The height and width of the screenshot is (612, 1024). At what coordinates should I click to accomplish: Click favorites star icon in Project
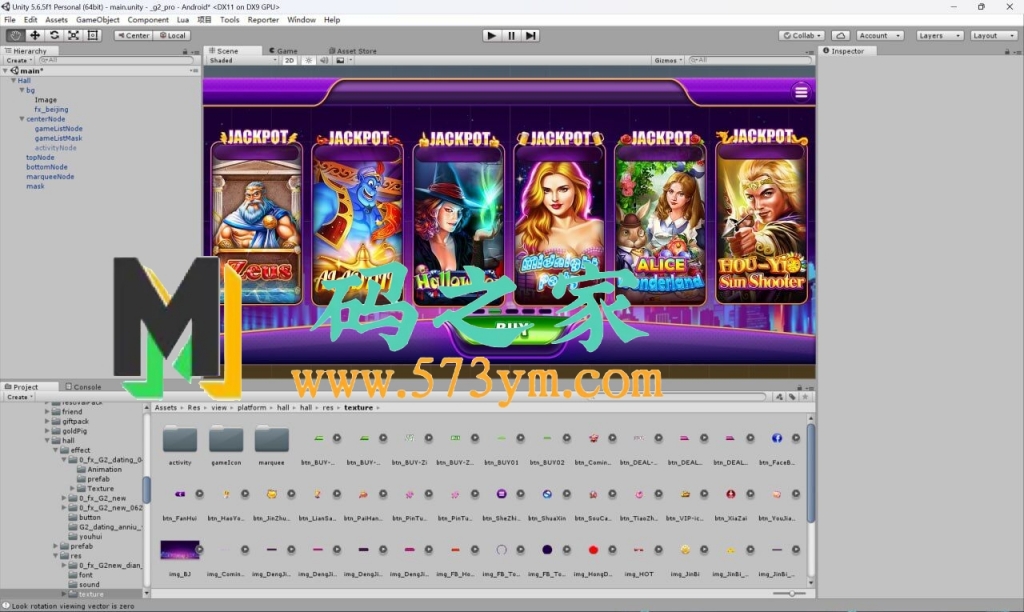pyautogui.click(x=805, y=397)
